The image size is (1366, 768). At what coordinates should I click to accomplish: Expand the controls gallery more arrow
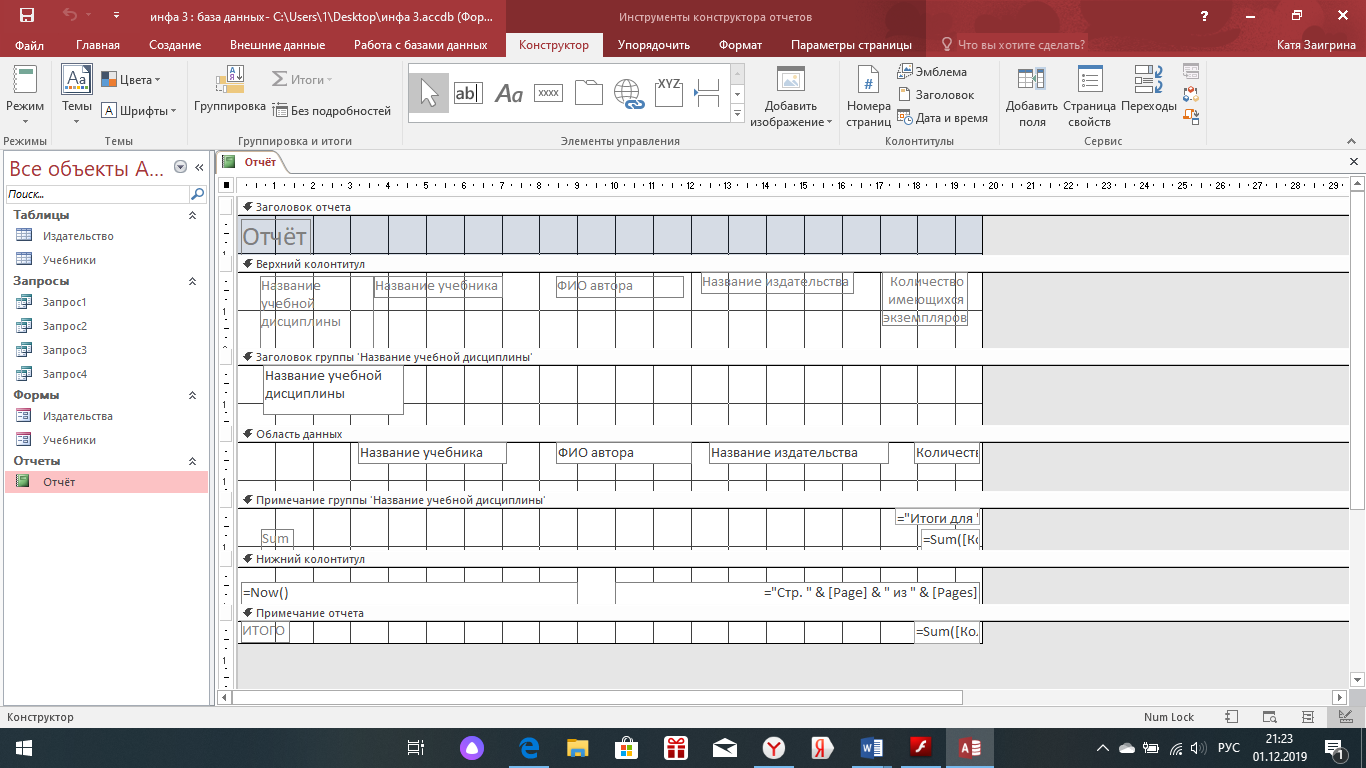[x=738, y=114]
